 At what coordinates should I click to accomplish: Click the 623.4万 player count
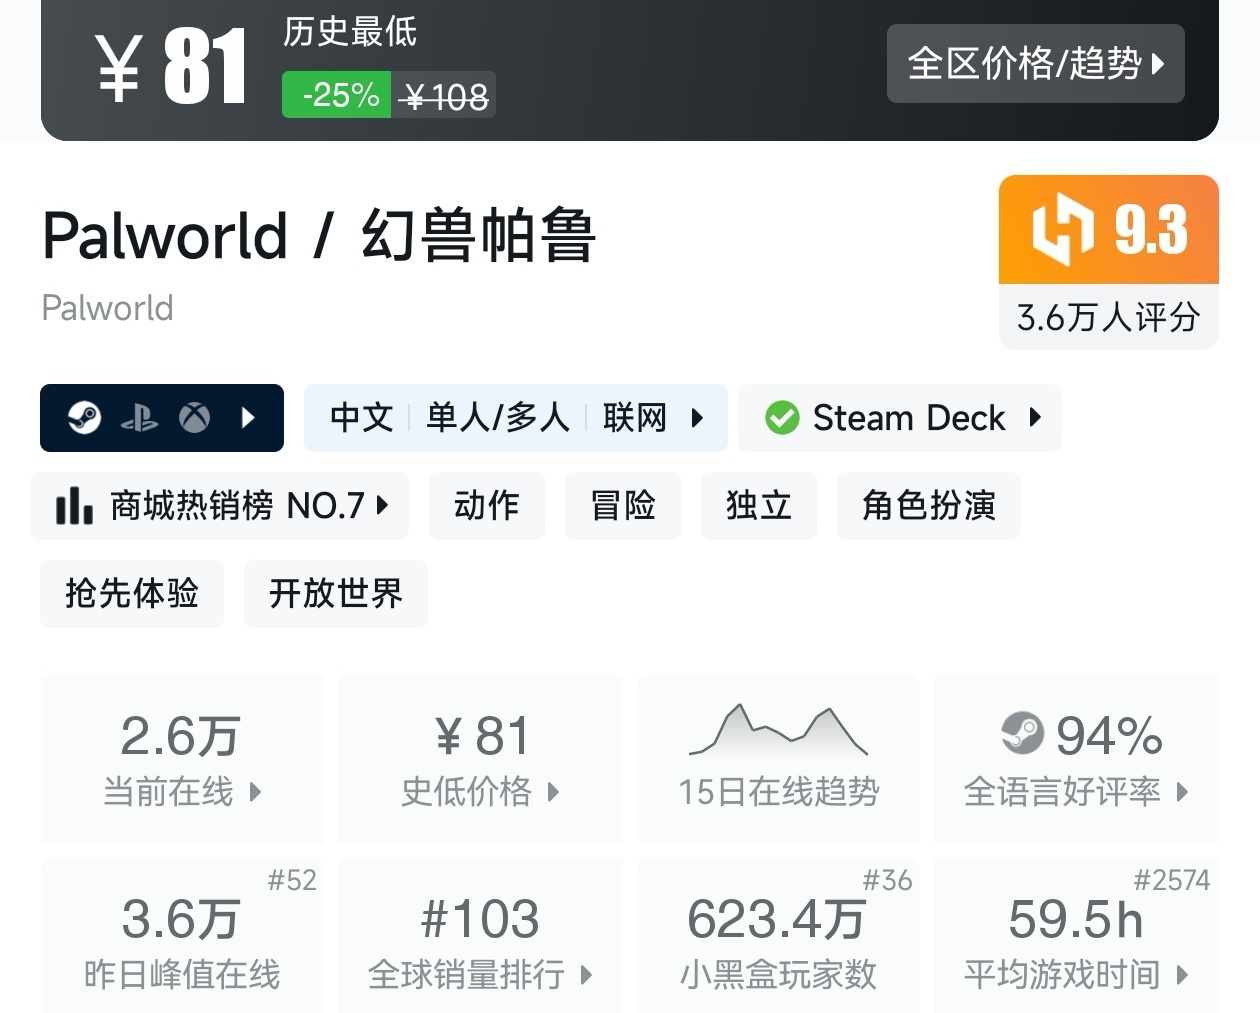coord(777,919)
